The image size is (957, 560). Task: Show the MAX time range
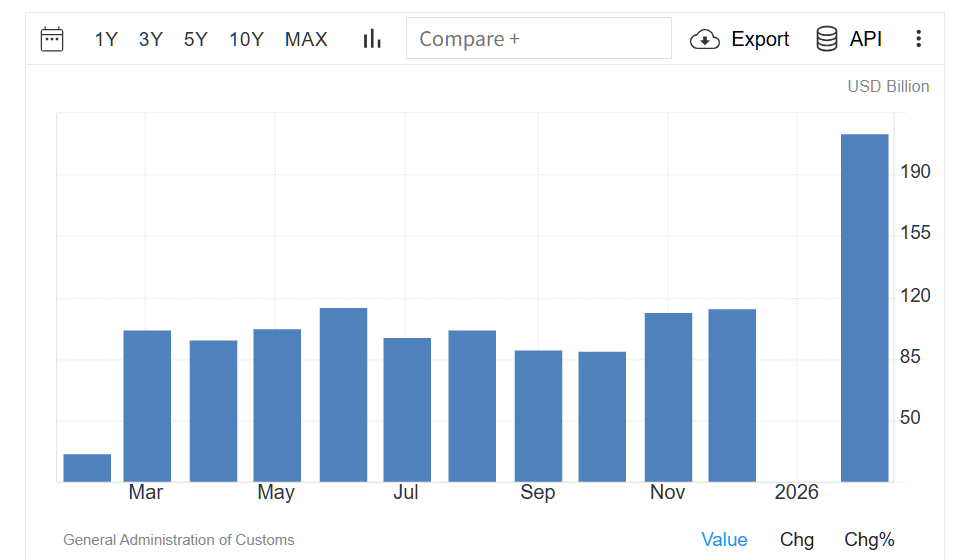pos(306,39)
